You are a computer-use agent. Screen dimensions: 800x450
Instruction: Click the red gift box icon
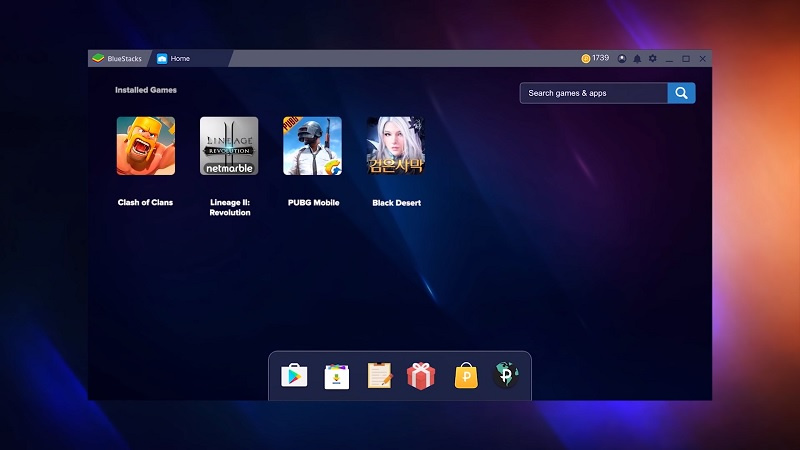(421, 376)
